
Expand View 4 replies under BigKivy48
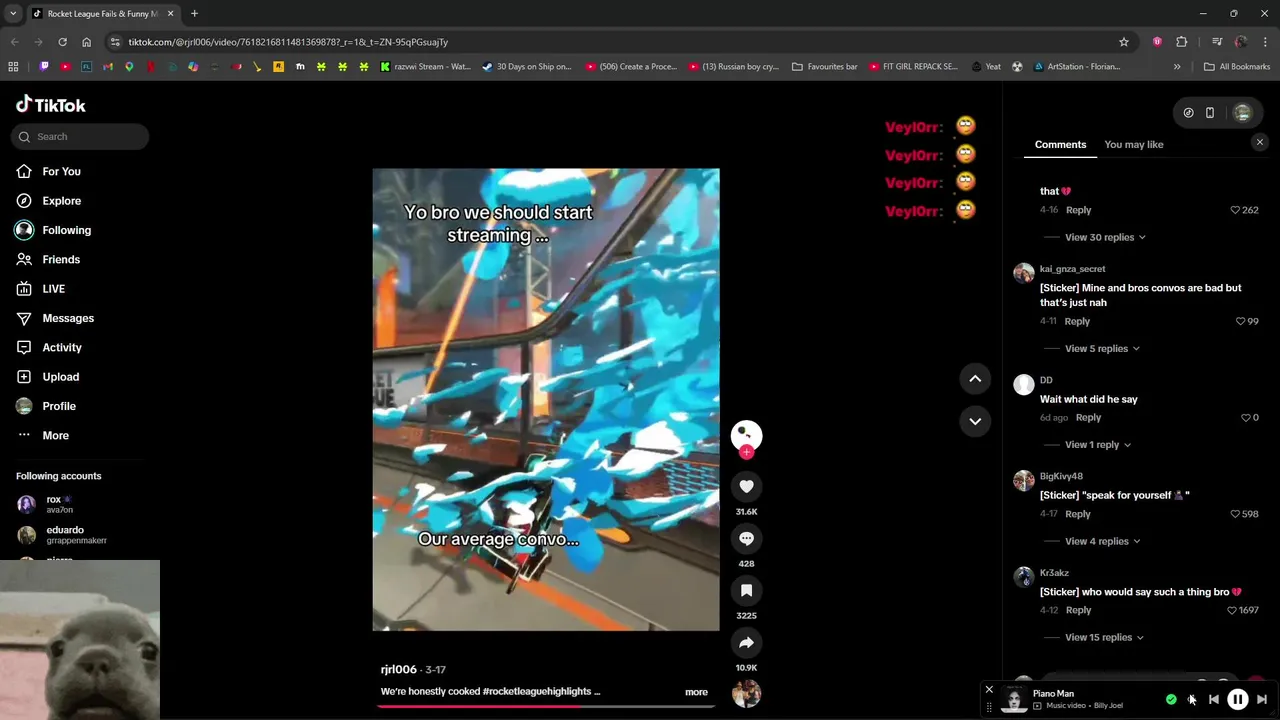(x=1102, y=542)
